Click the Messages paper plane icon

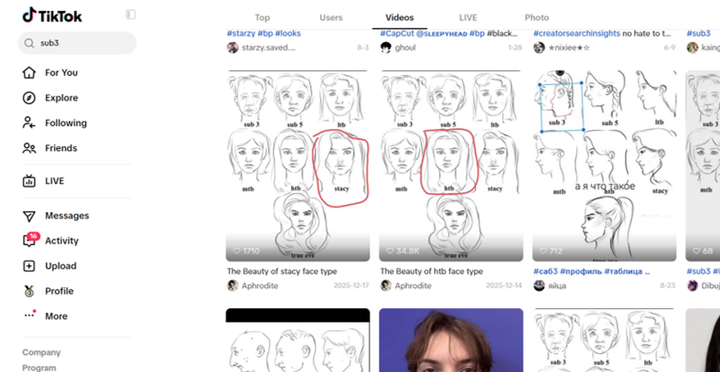[x=29, y=216]
